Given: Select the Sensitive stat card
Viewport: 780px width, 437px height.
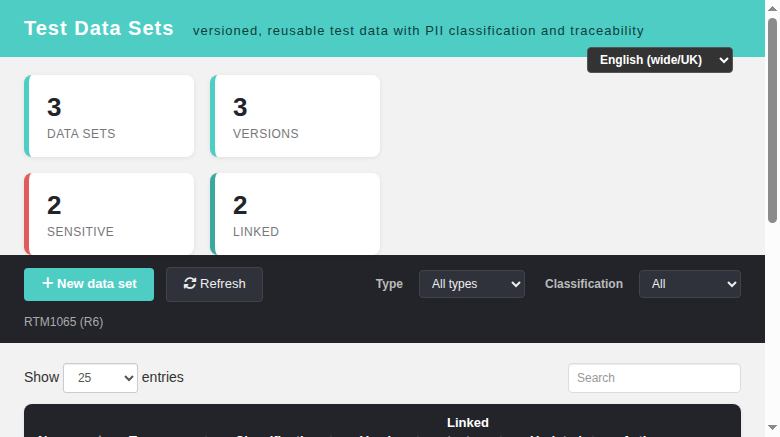Looking at the screenshot, I should click(109, 214).
